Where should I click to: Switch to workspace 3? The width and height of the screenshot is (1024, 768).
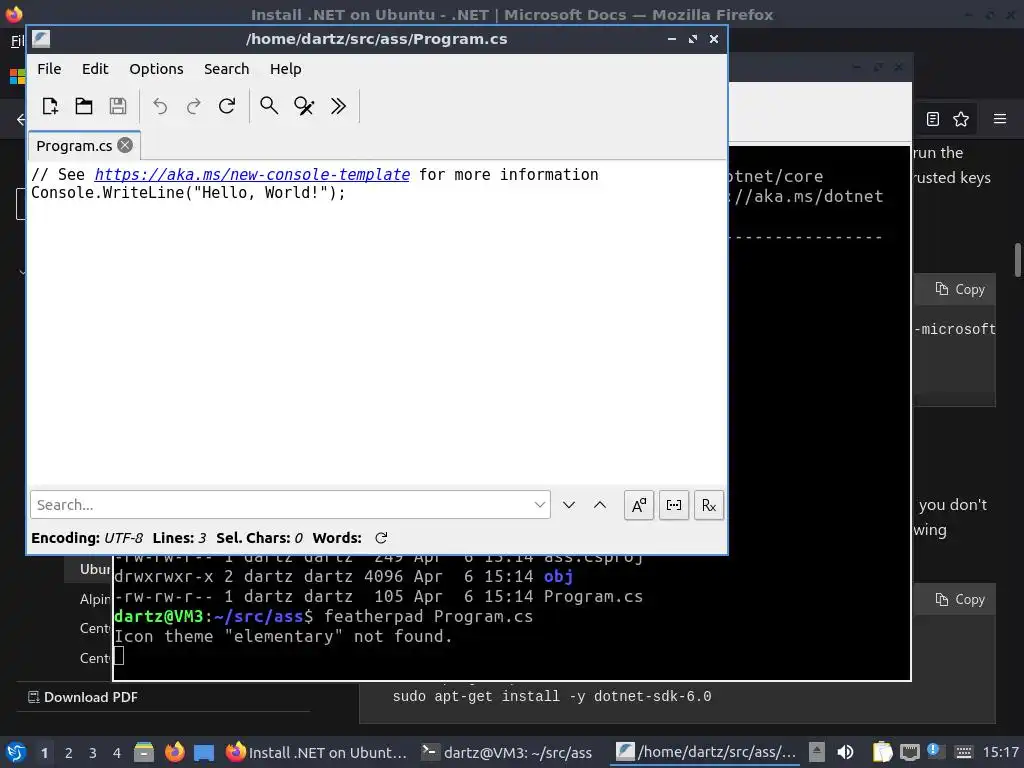(x=93, y=753)
